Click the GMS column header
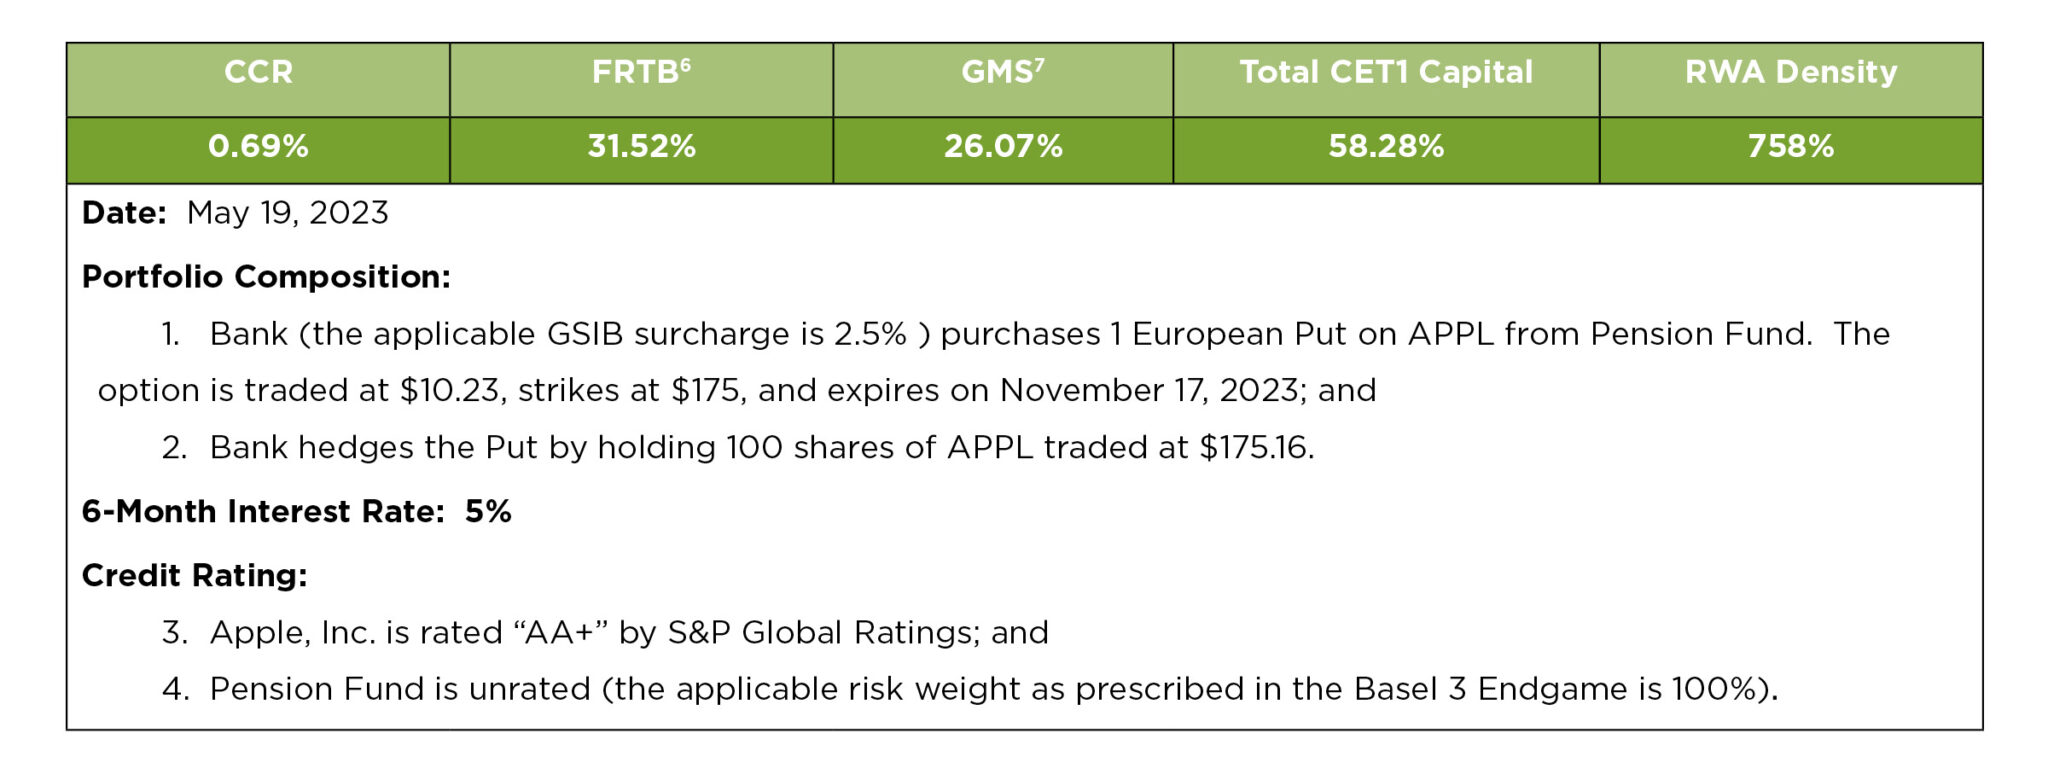Screen dimensions: 2048x768 click(996, 72)
